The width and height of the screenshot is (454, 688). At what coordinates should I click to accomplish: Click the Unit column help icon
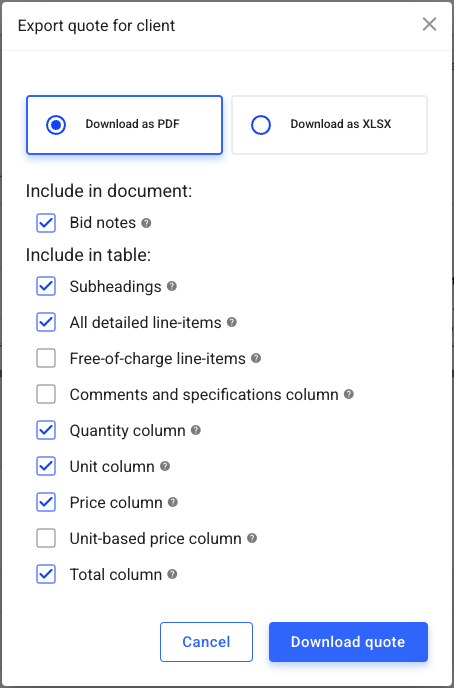[165, 466]
